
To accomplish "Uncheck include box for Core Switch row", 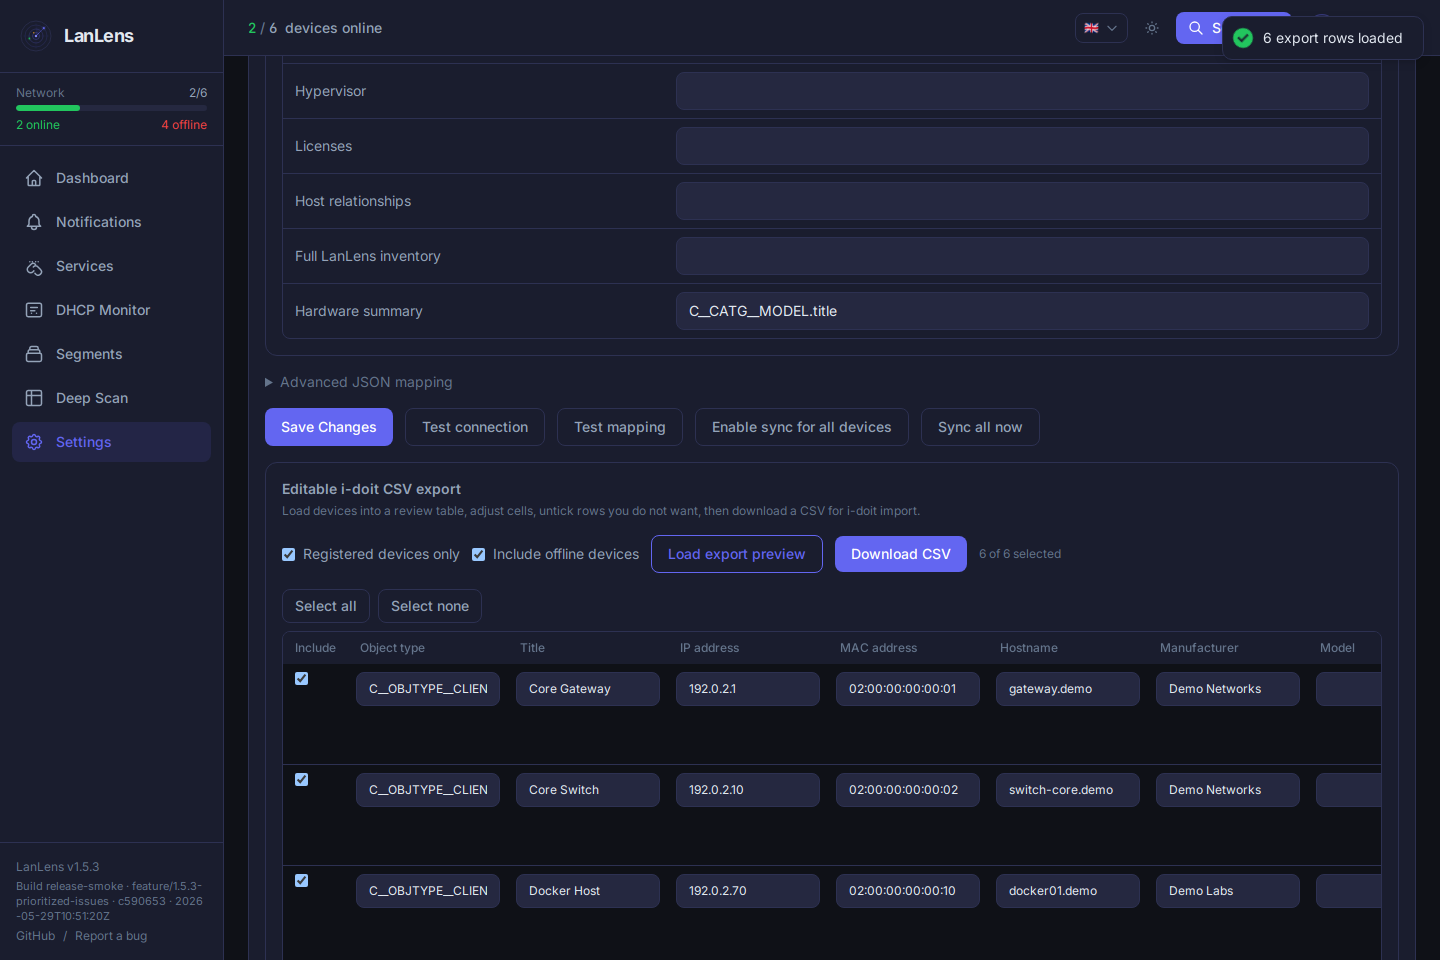I will click(301, 779).
